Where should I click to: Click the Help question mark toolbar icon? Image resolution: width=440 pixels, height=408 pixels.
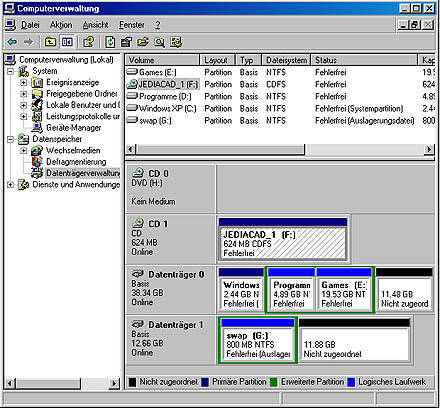(x=89, y=42)
